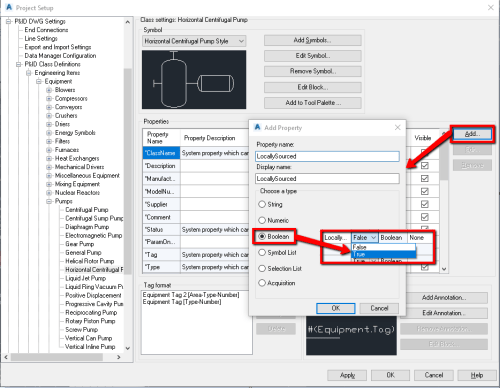Click Apply in Project Setup
This screenshot has height=388, width=500.
[347, 375]
